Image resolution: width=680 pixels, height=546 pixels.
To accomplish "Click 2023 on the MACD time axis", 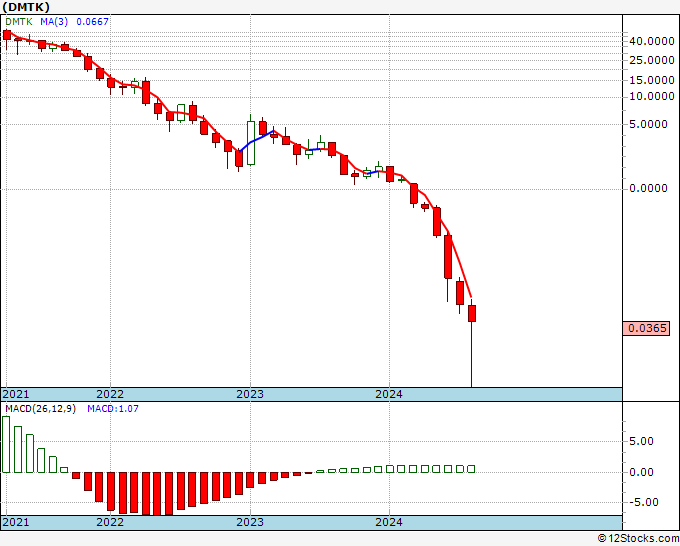I will click(250, 522).
